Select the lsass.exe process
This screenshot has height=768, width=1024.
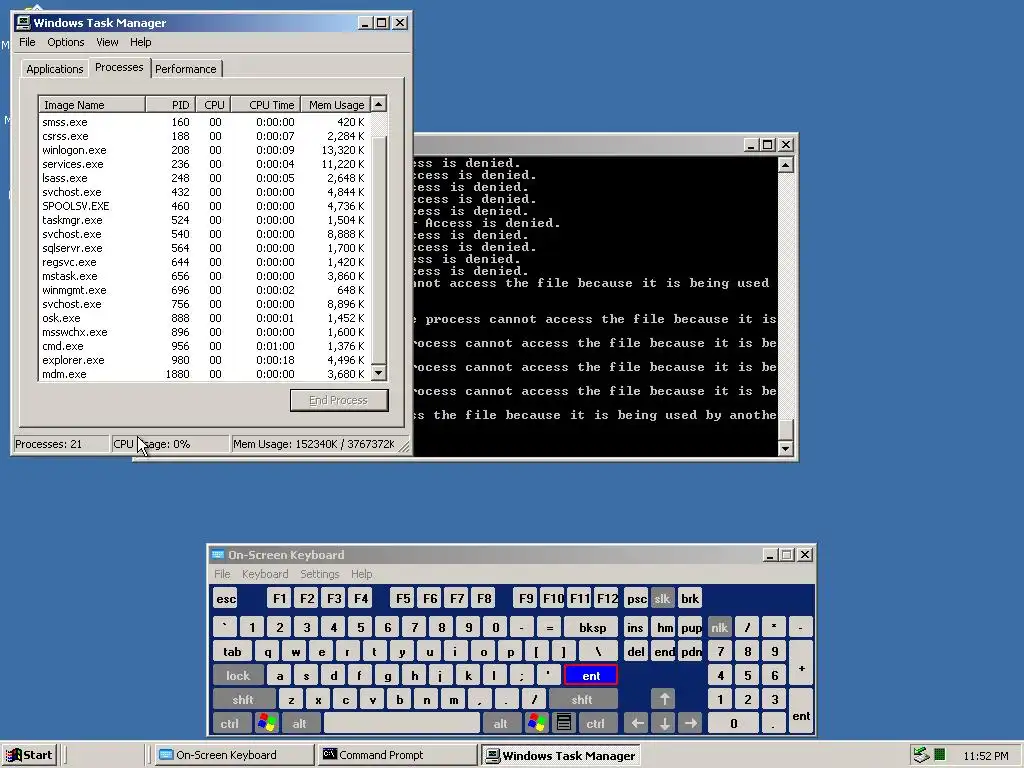204,178
